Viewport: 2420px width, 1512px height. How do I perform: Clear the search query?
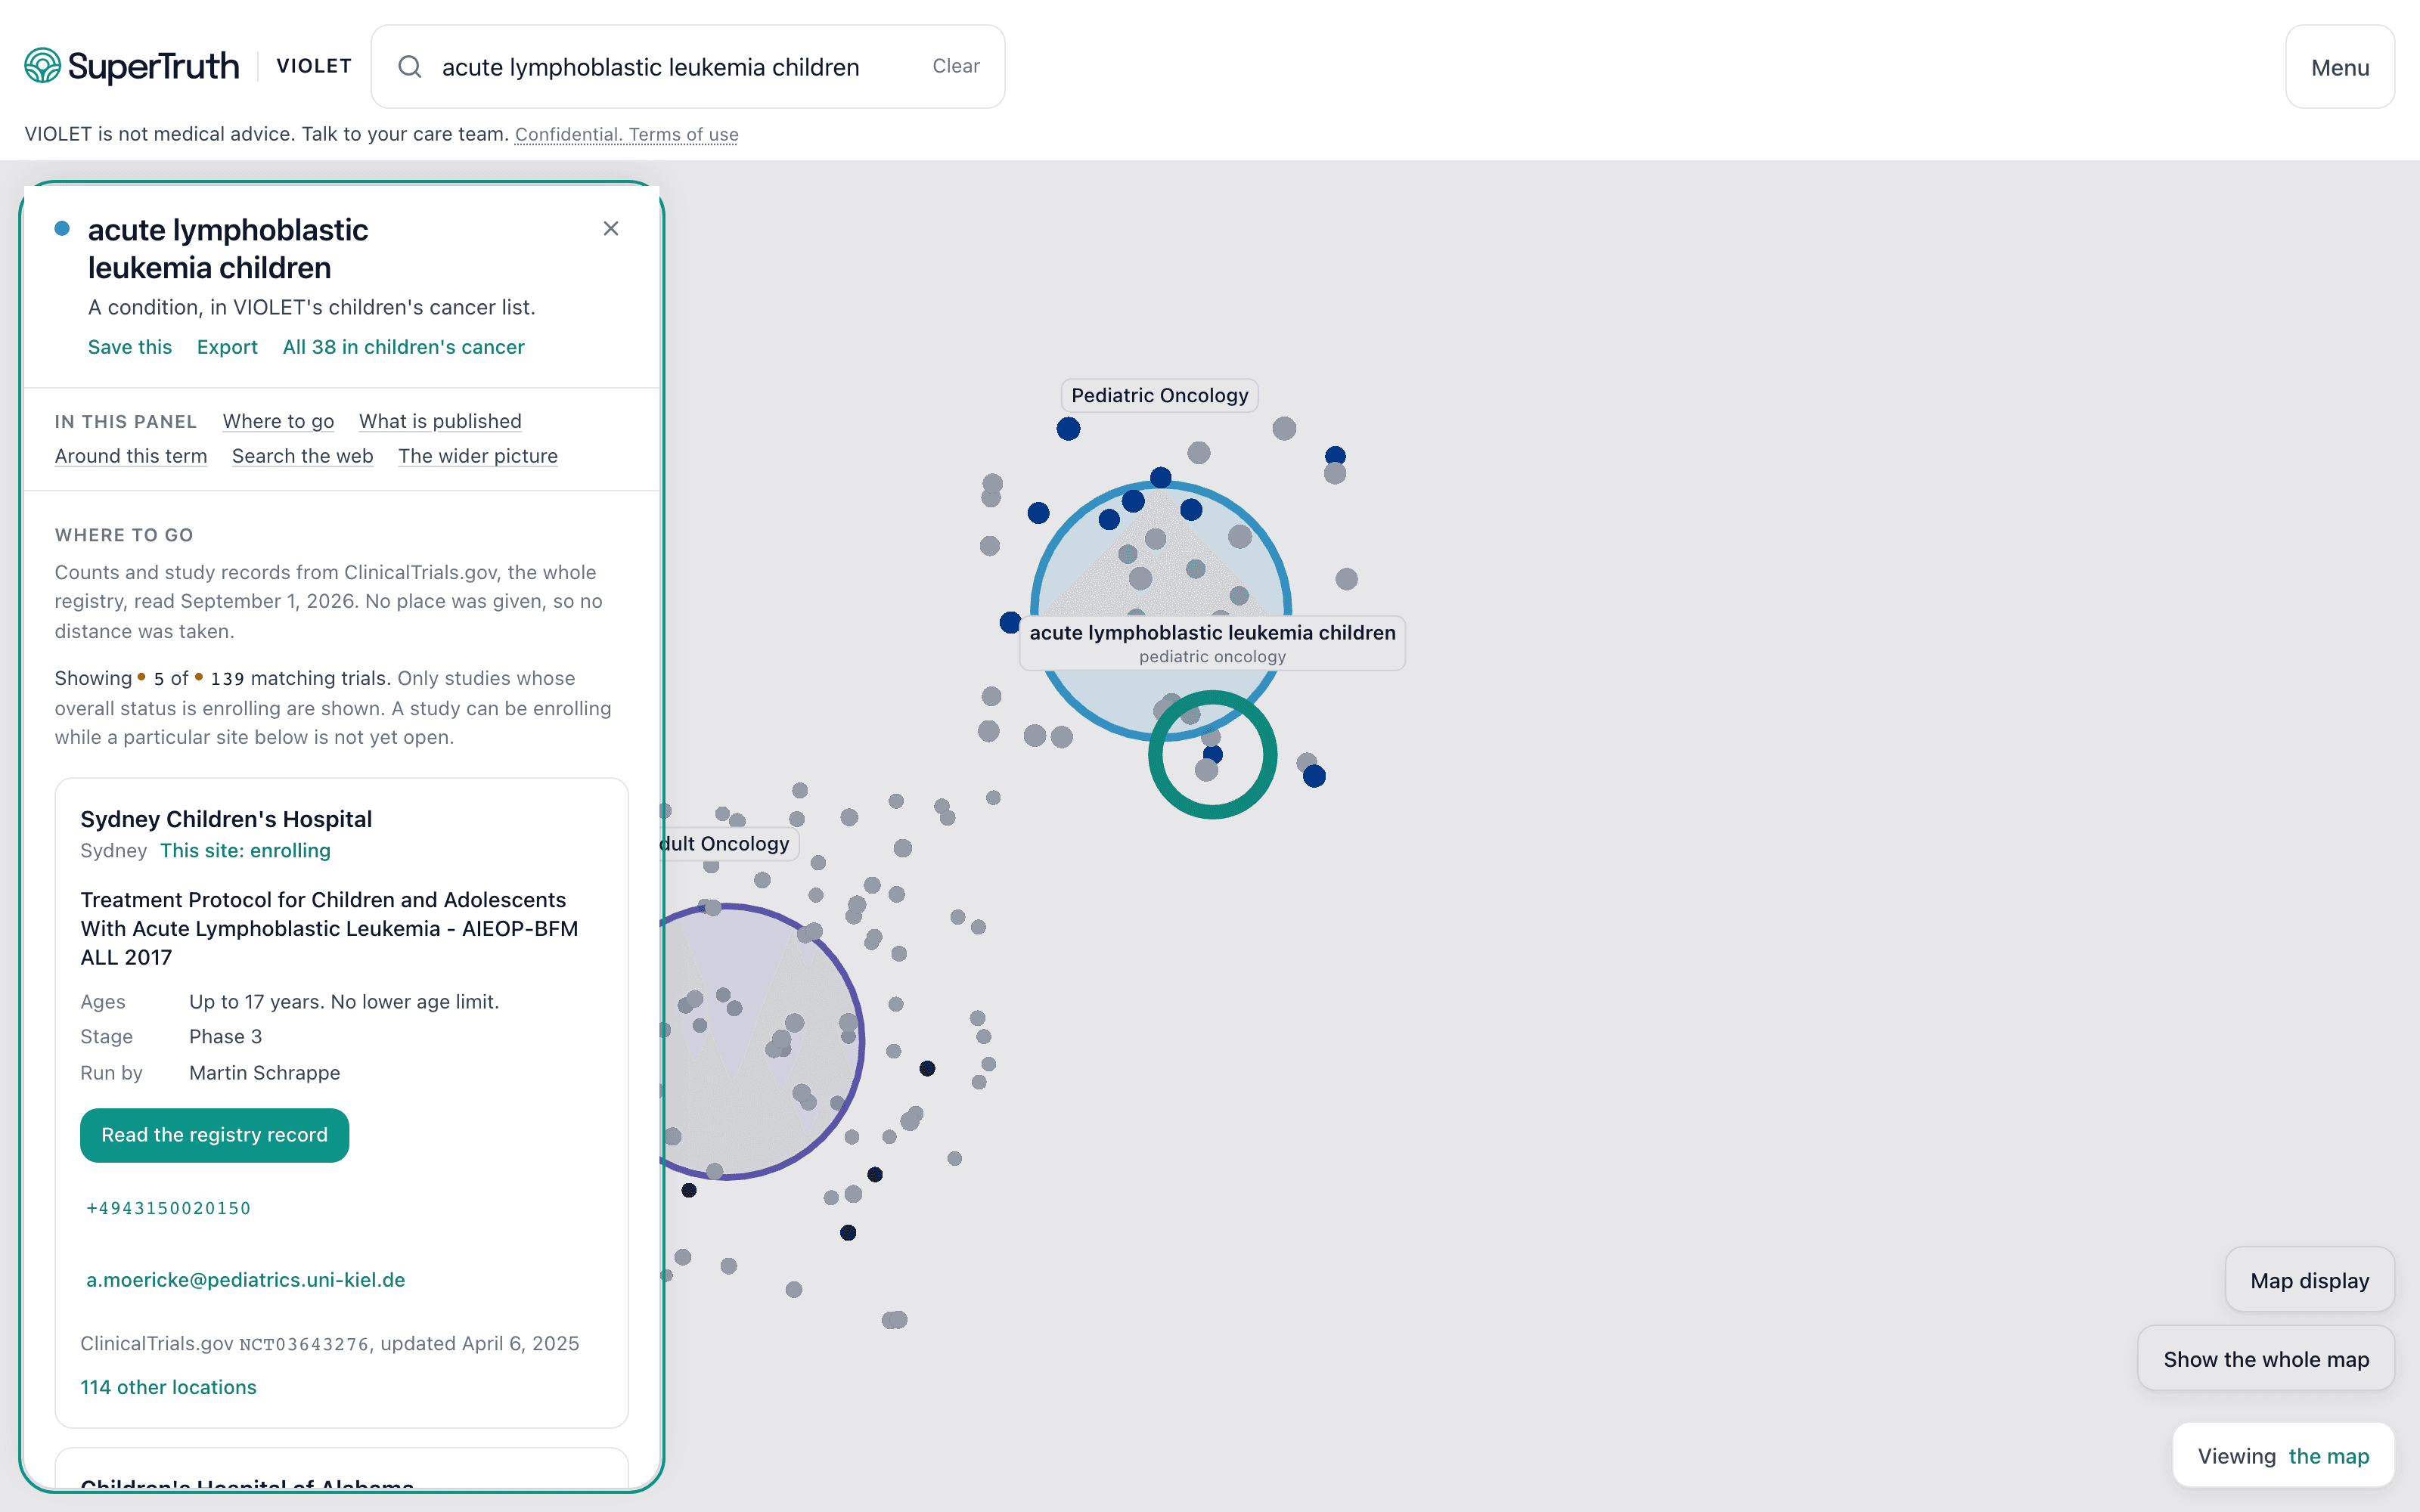tap(956, 67)
